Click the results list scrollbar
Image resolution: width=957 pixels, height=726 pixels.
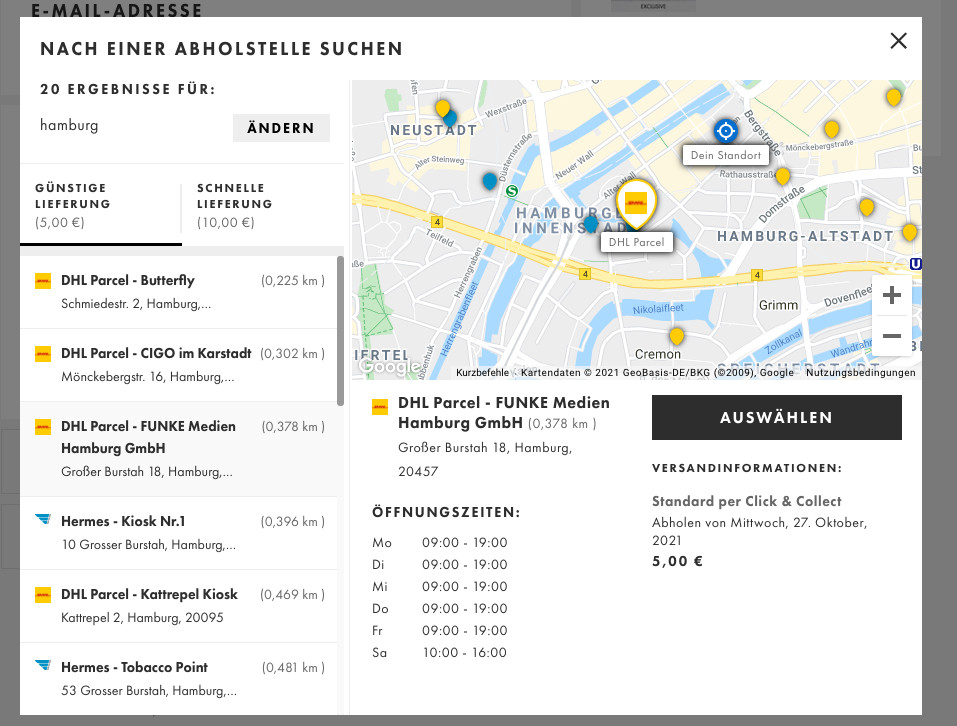pyautogui.click(x=340, y=331)
